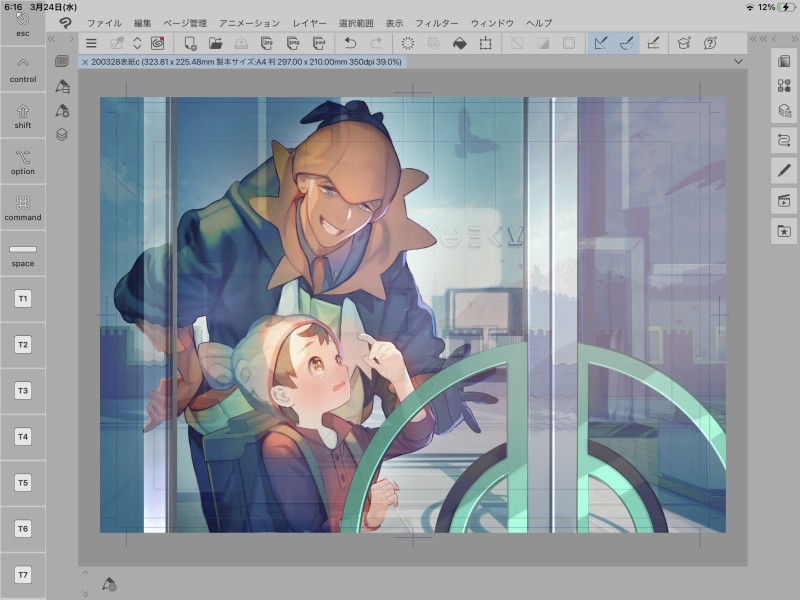
Task: Open the four-squares palette icon on right dock
Action: click(x=784, y=85)
